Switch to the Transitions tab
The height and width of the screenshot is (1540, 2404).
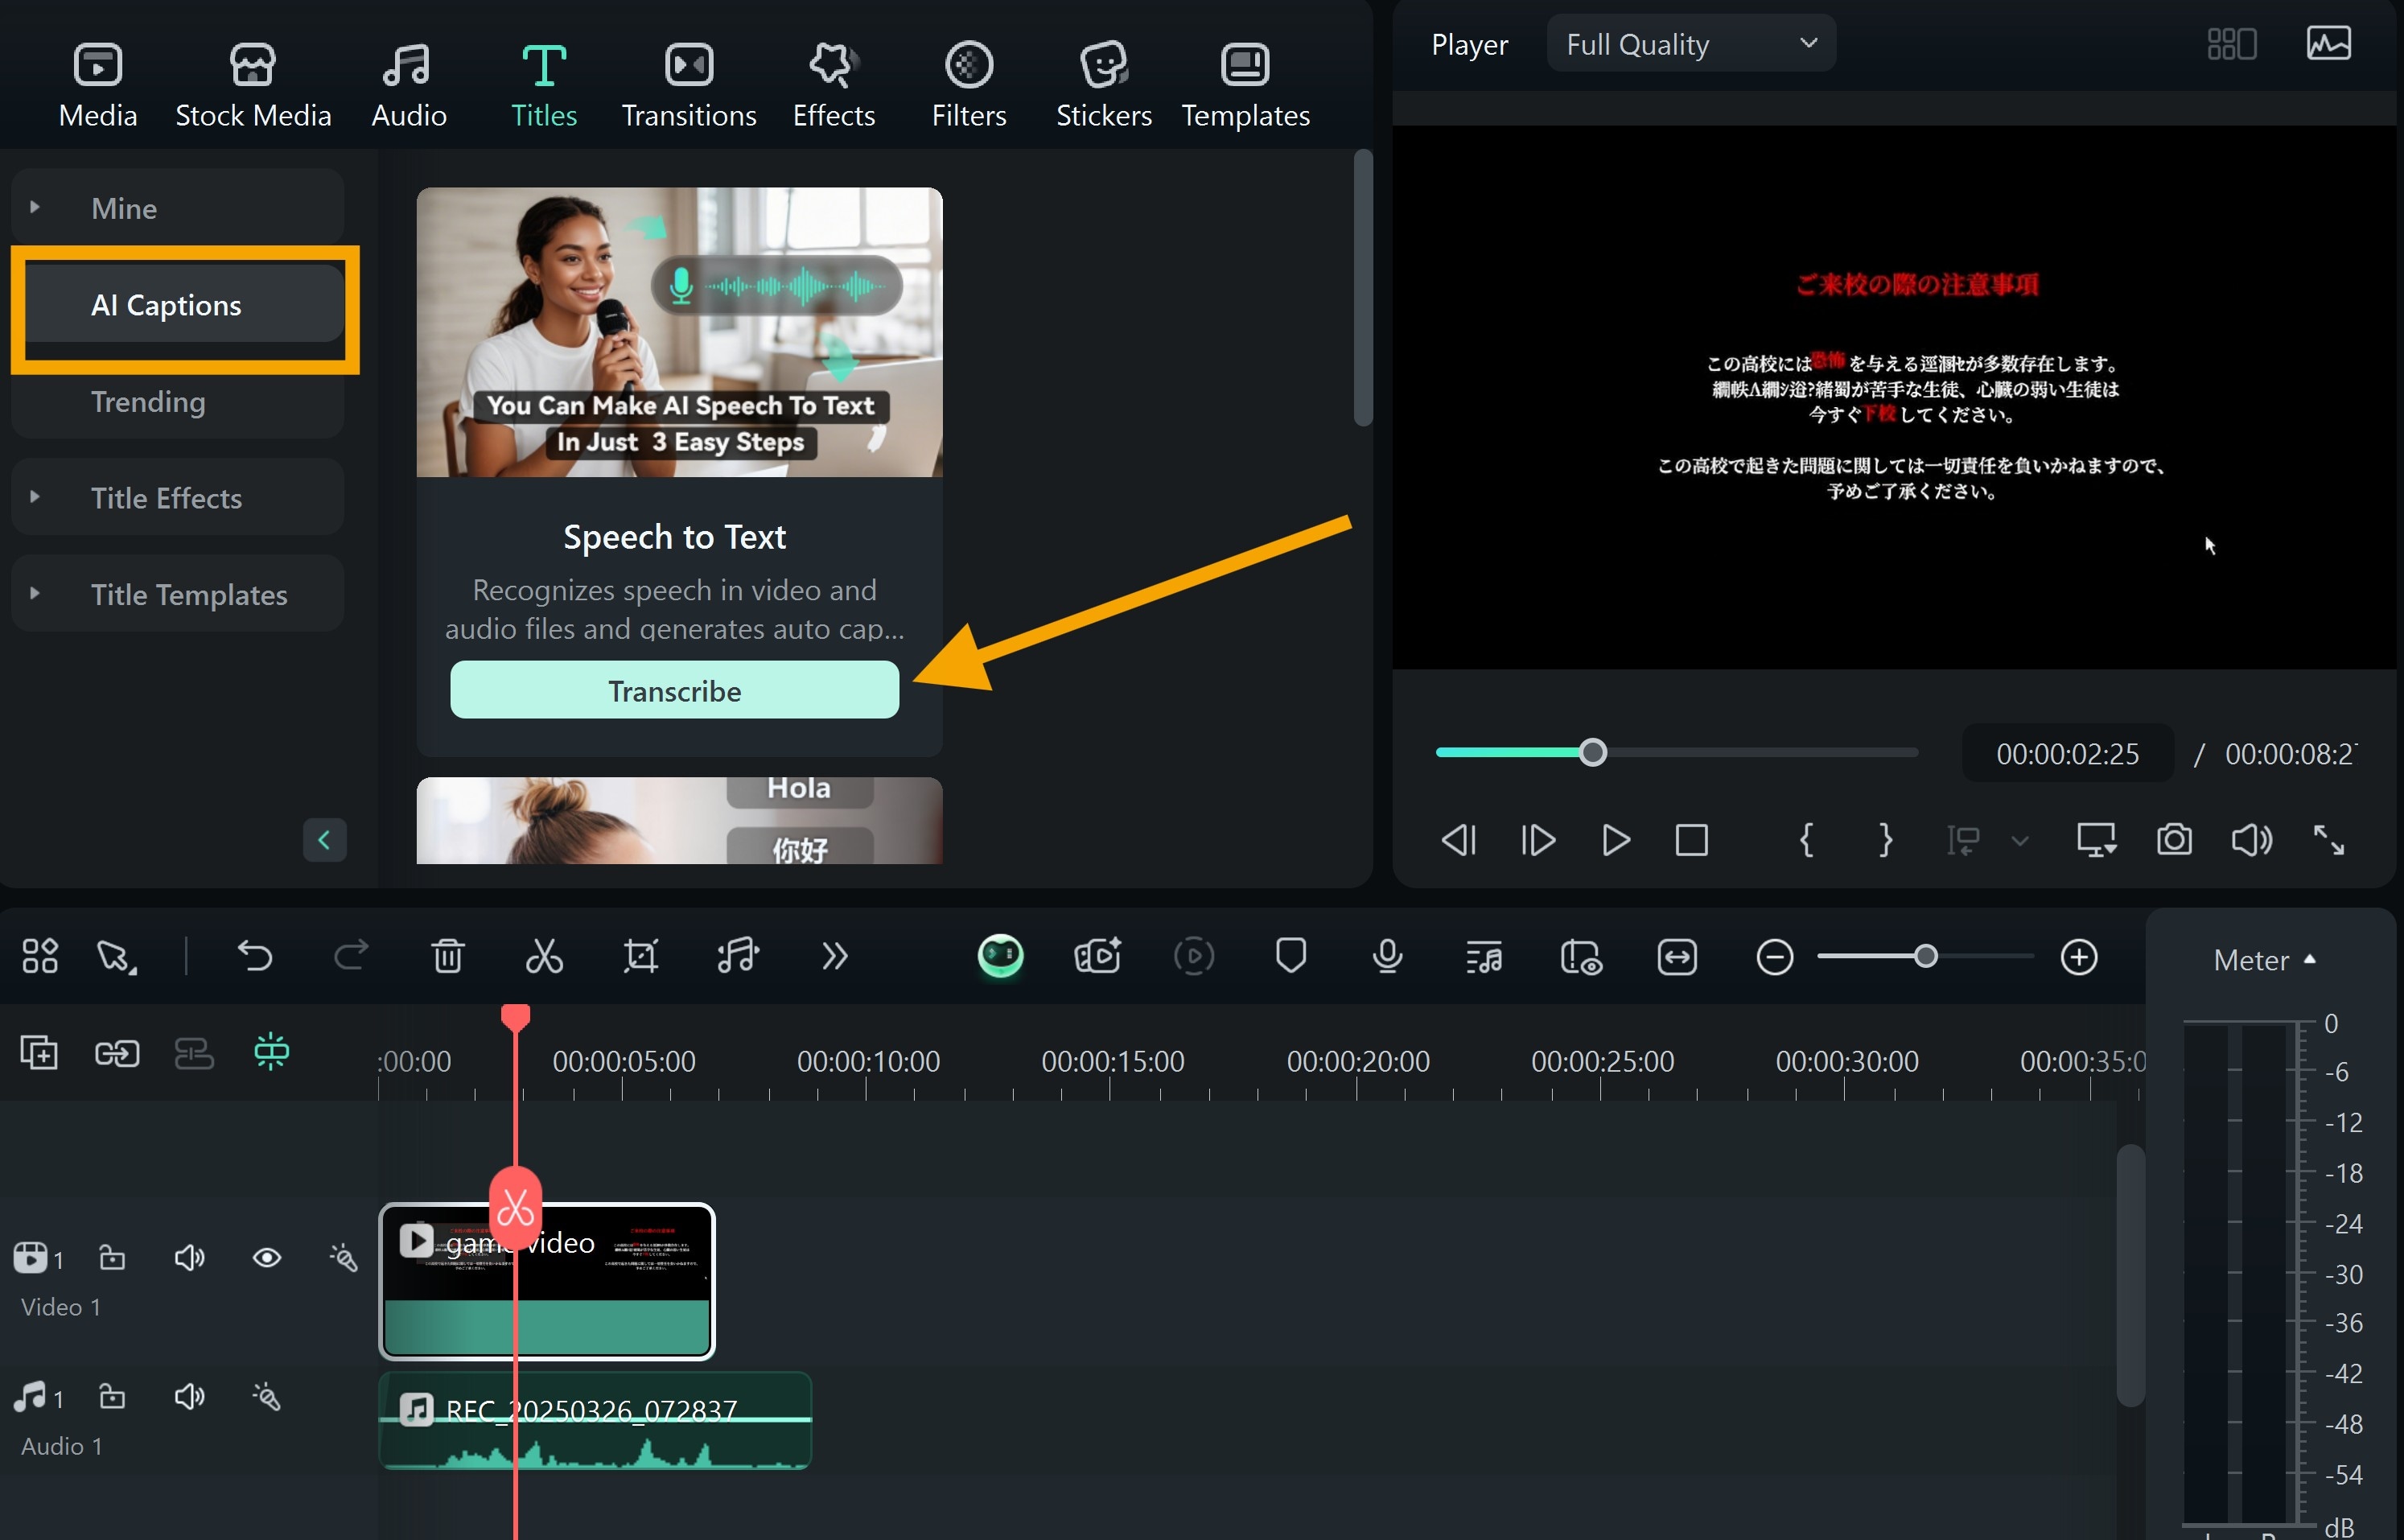688,86
